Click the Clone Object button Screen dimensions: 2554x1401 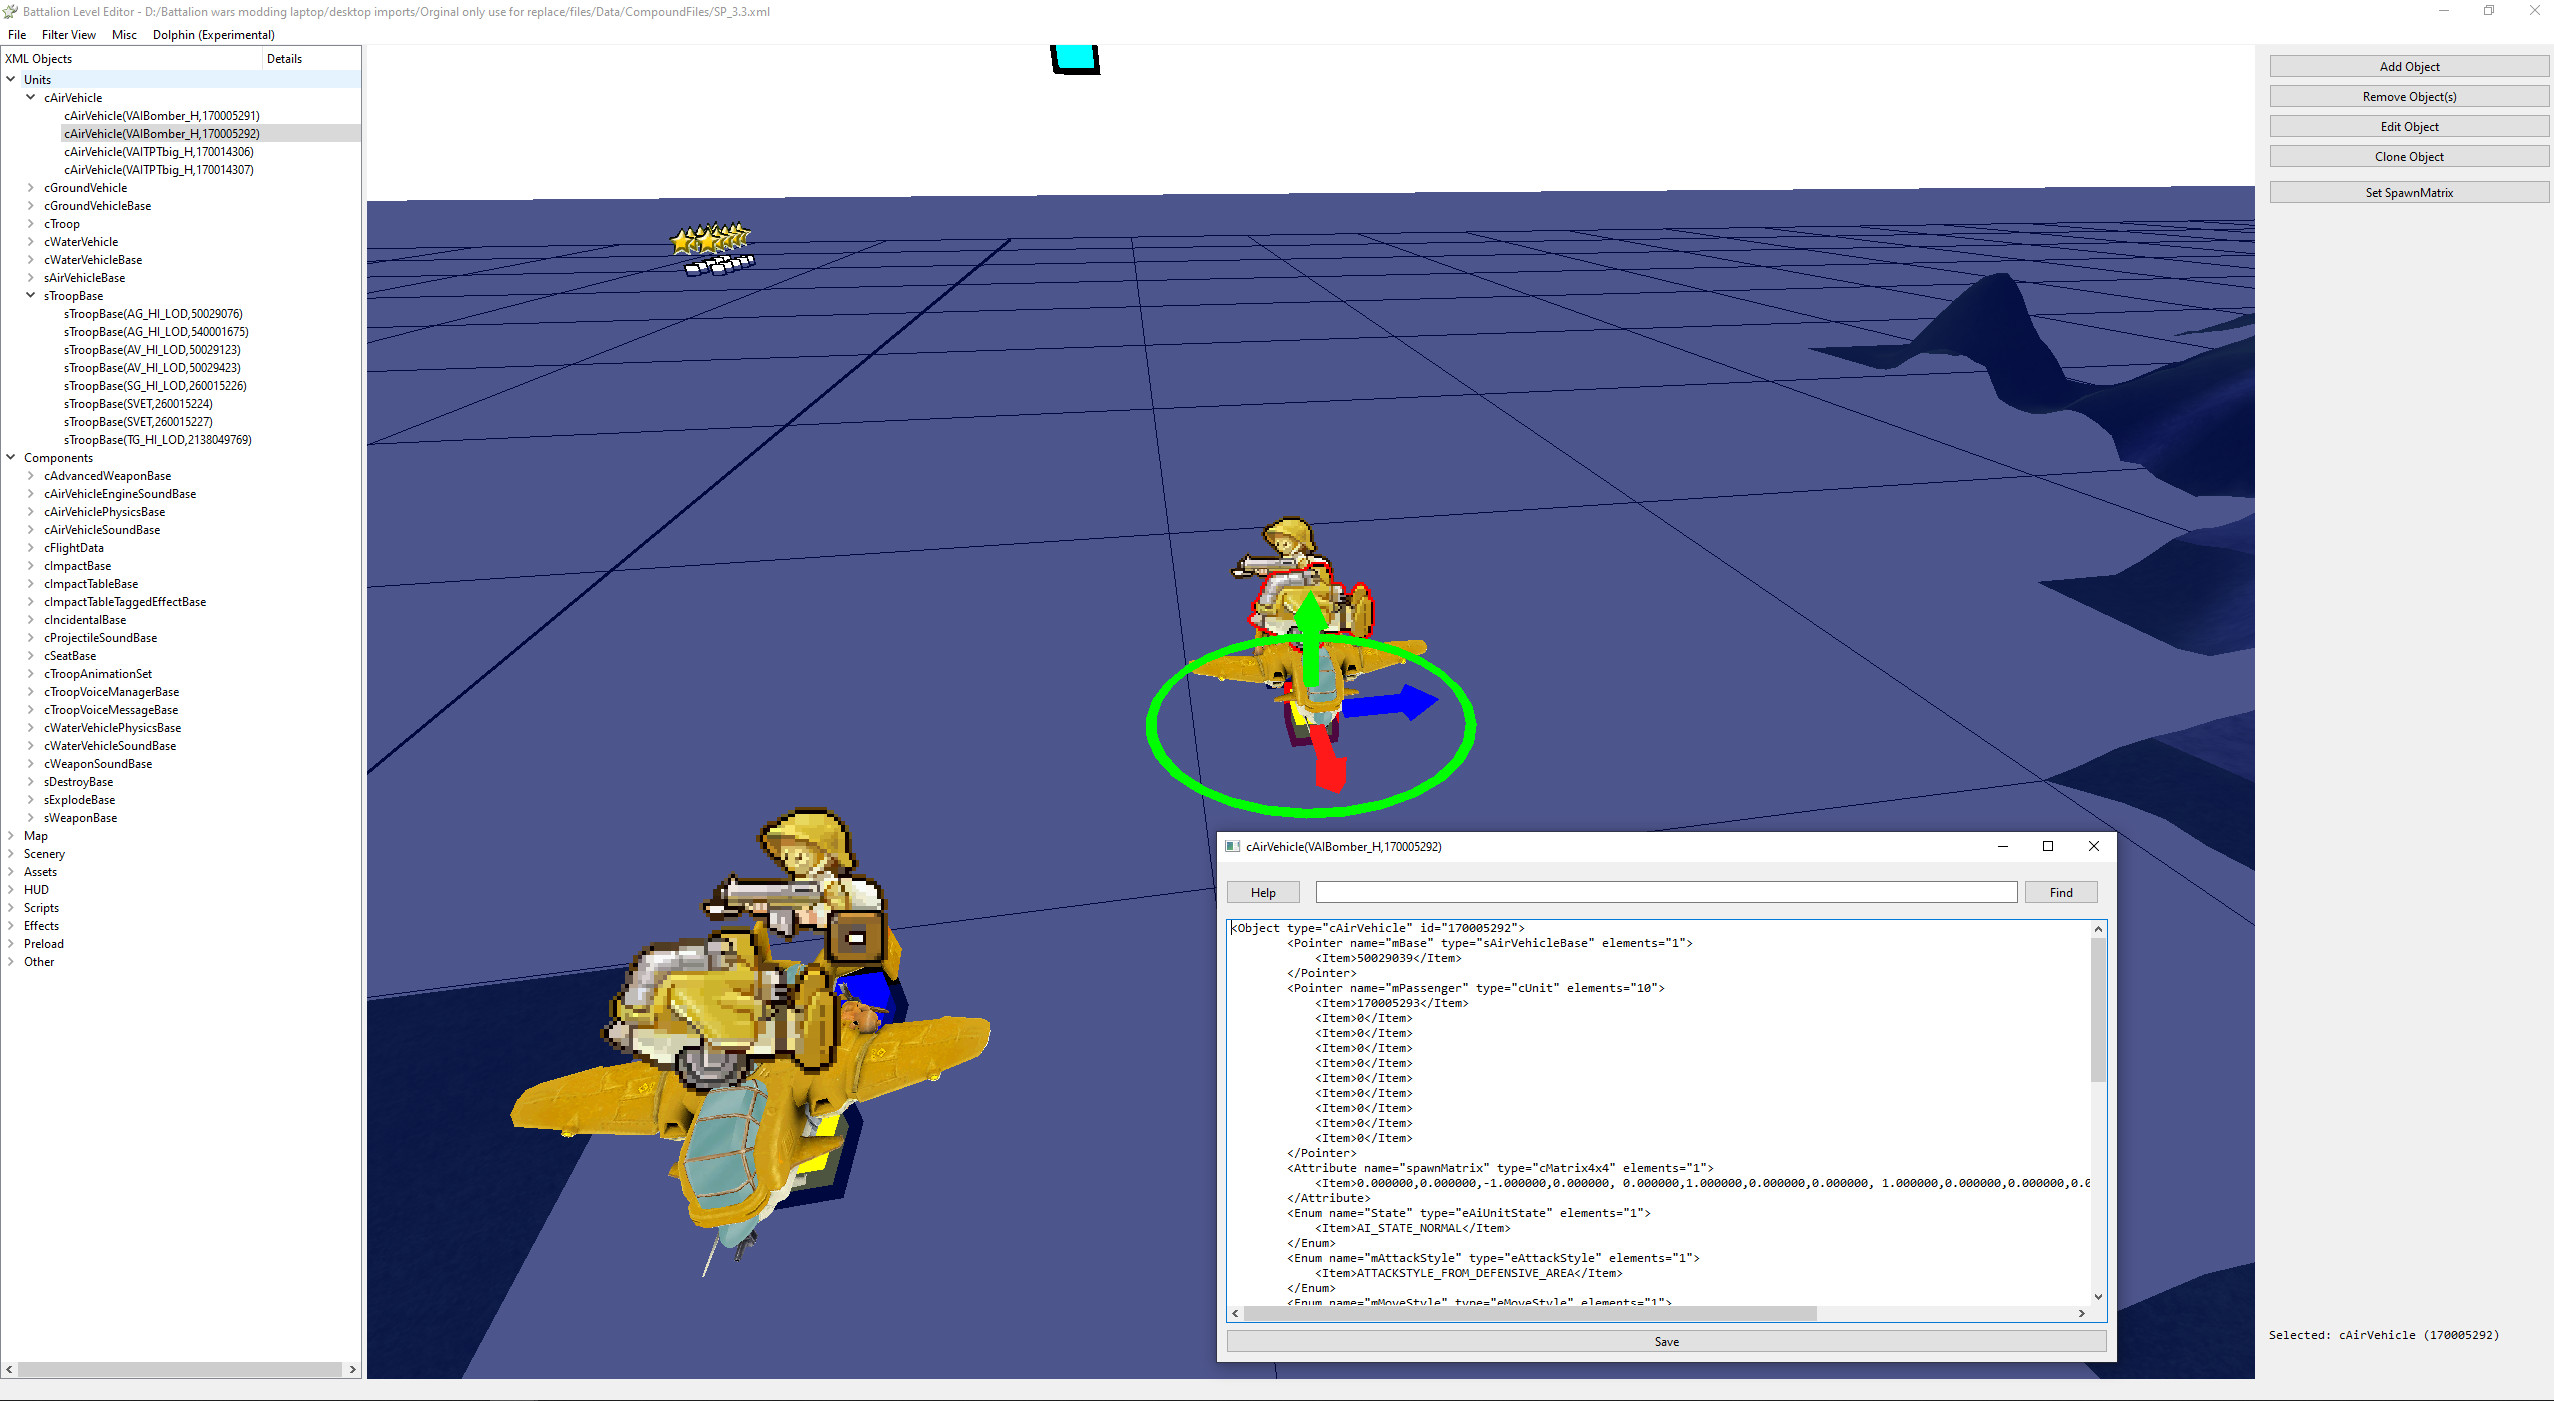pos(2408,156)
